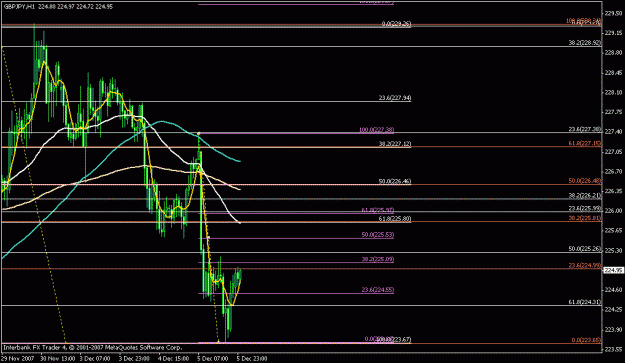This screenshot has height=363, width=625.
Task: Select the purple 61.8(225.97) Fibonacci label
Action: coord(377,210)
